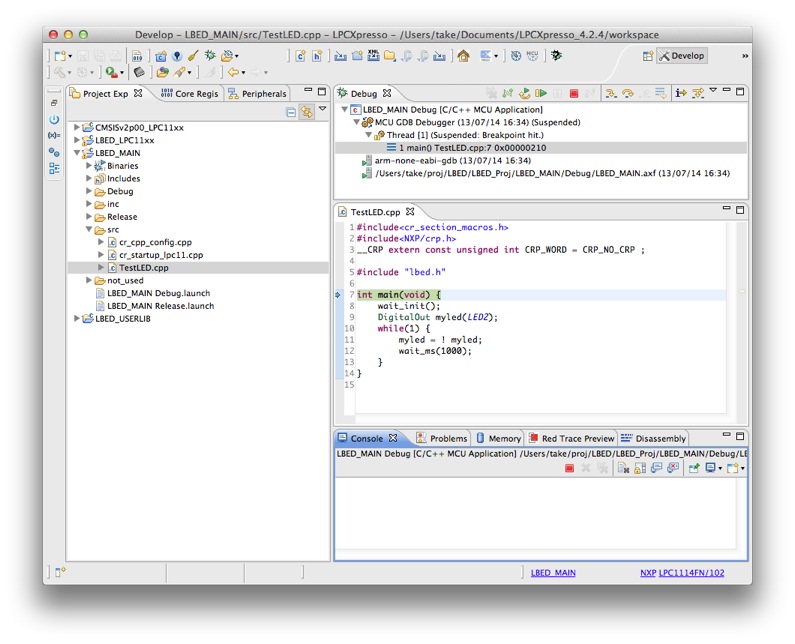Toggle Instruction Stepping Mode in Debug toolbar
The height and width of the screenshot is (644, 795).
pyautogui.click(x=680, y=93)
